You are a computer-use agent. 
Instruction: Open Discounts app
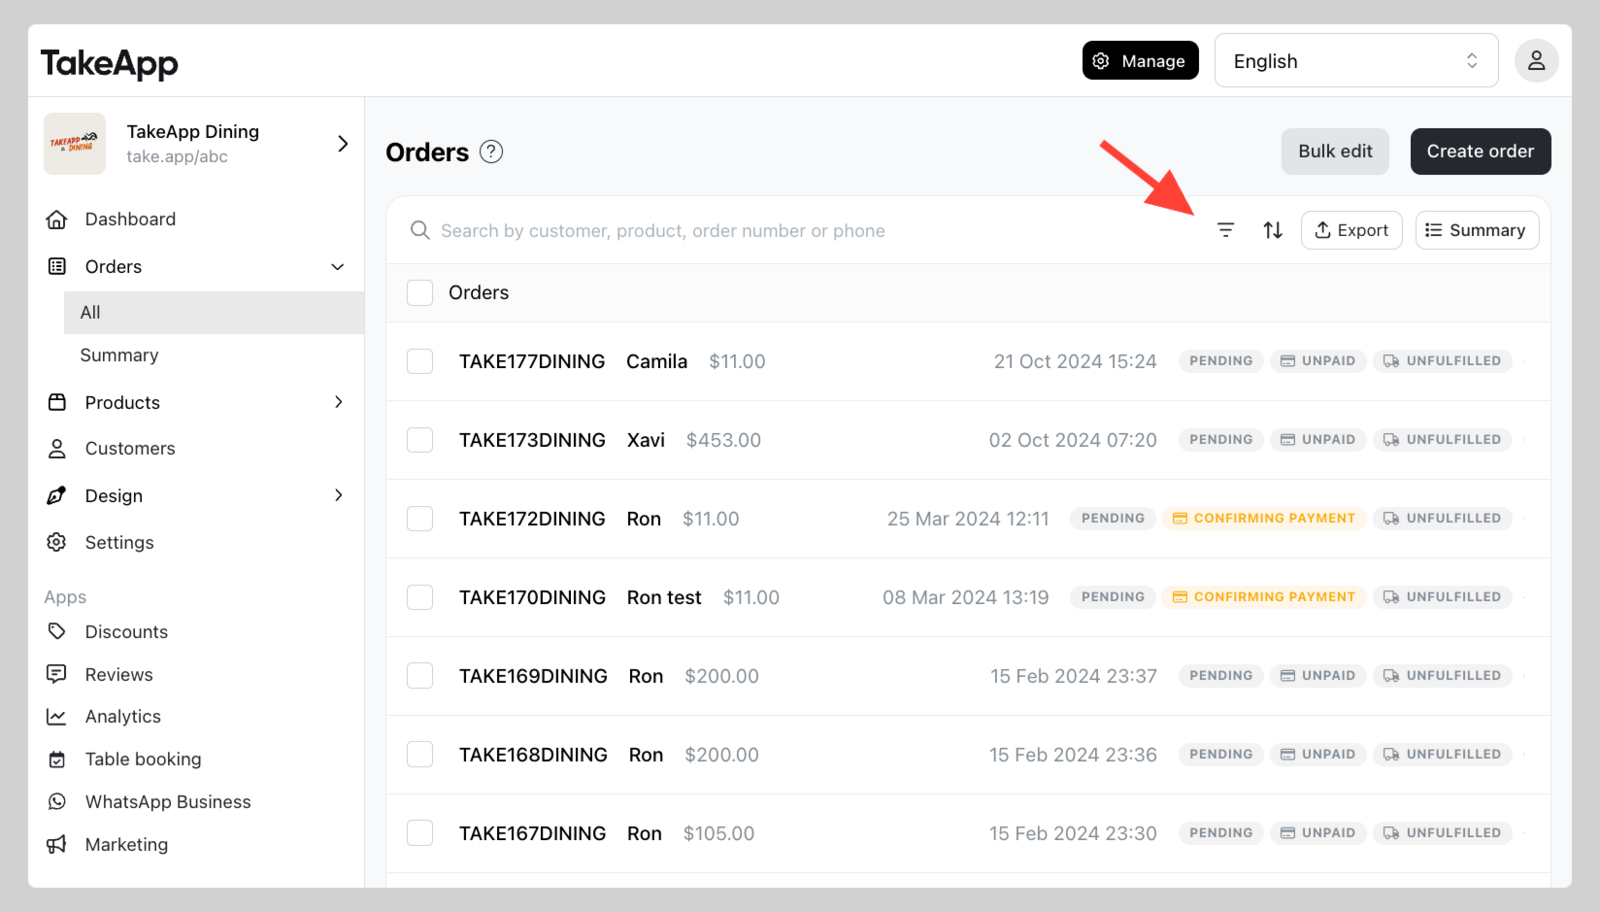(x=126, y=631)
